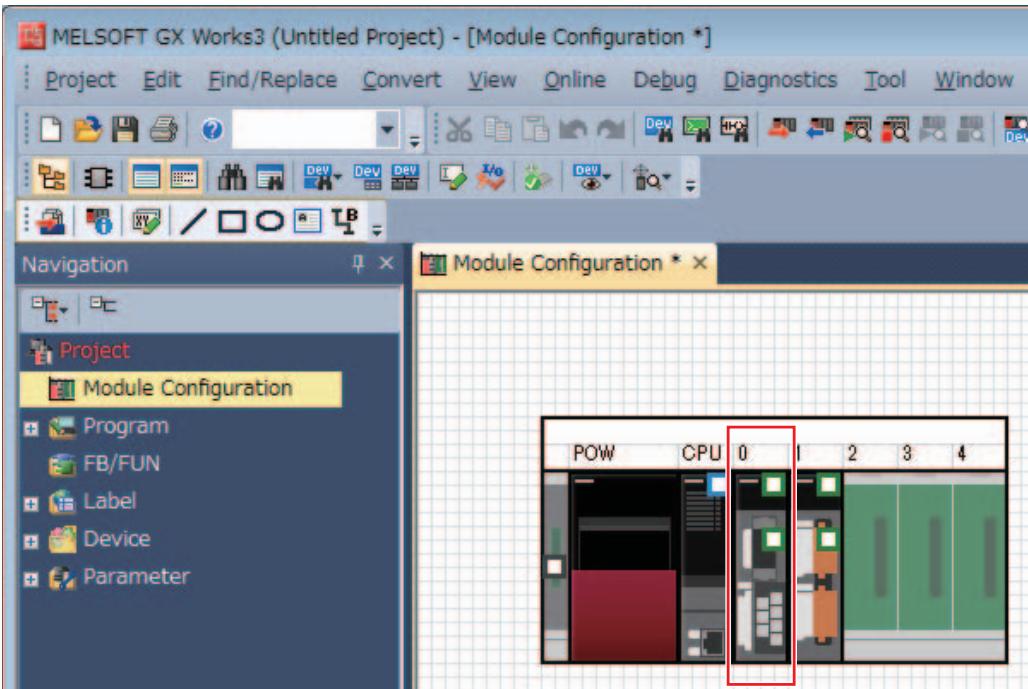Toggle the Navigation window tree icon
This screenshot has width=1028, height=689.
(x=51, y=178)
